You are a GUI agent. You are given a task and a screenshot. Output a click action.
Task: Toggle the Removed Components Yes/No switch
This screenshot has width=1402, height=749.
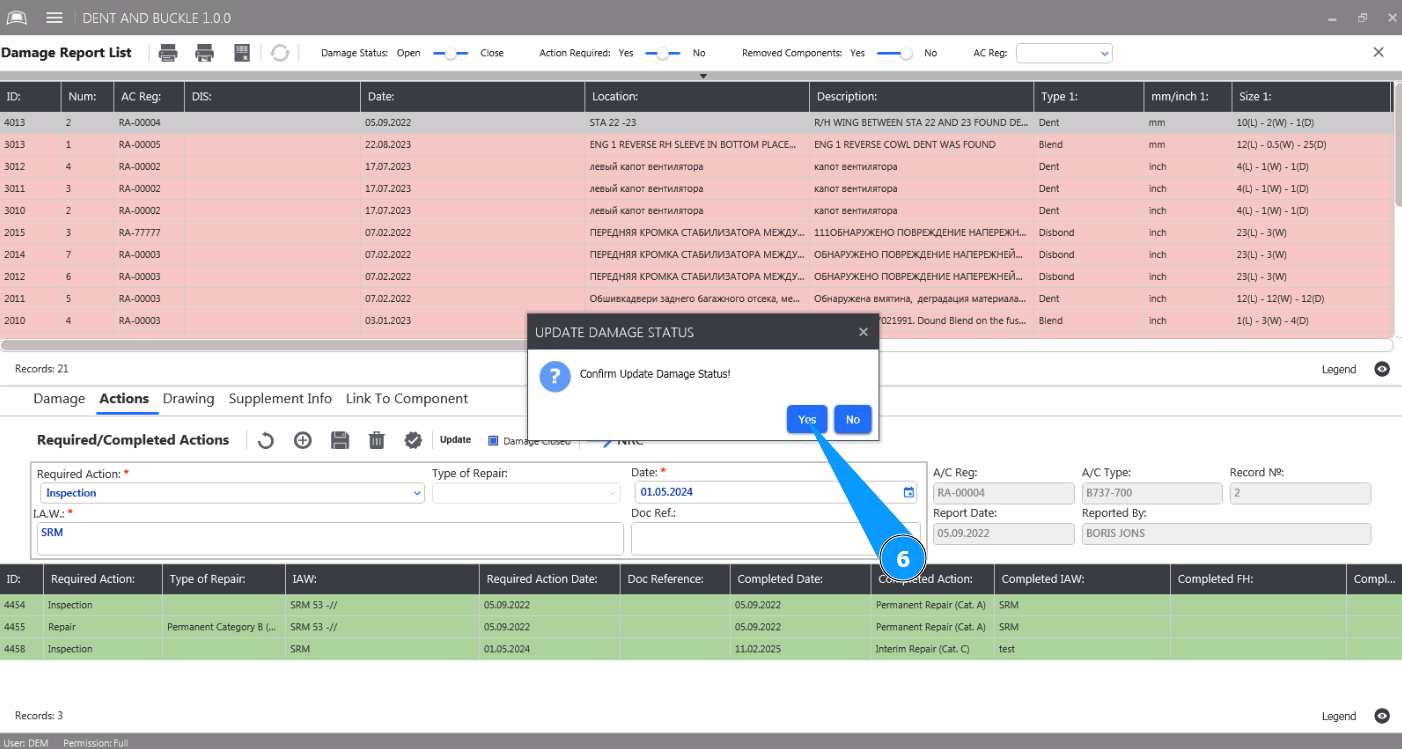tap(895, 53)
